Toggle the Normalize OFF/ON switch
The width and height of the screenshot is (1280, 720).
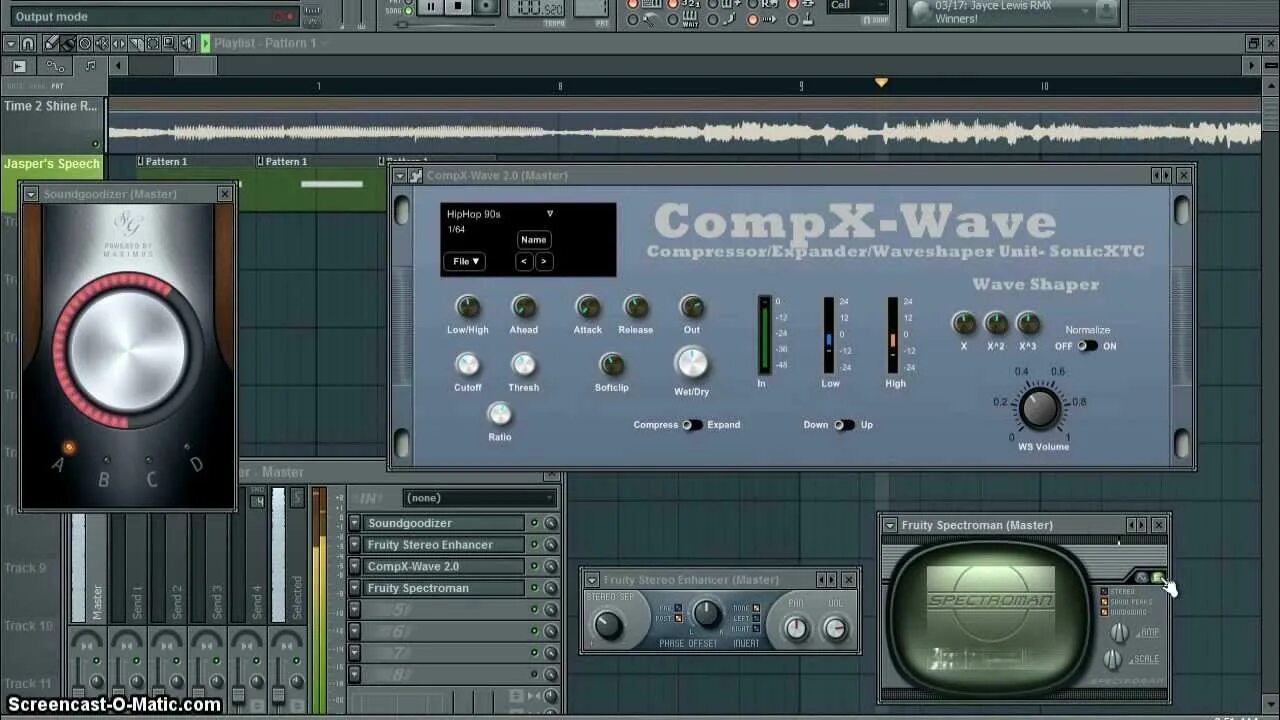pos(1087,346)
